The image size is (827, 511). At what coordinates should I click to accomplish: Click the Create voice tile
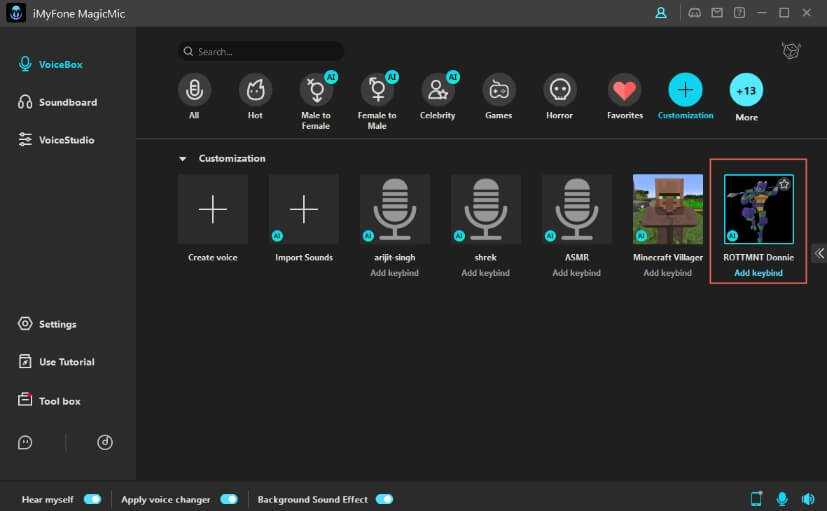(x=213, y=209)
